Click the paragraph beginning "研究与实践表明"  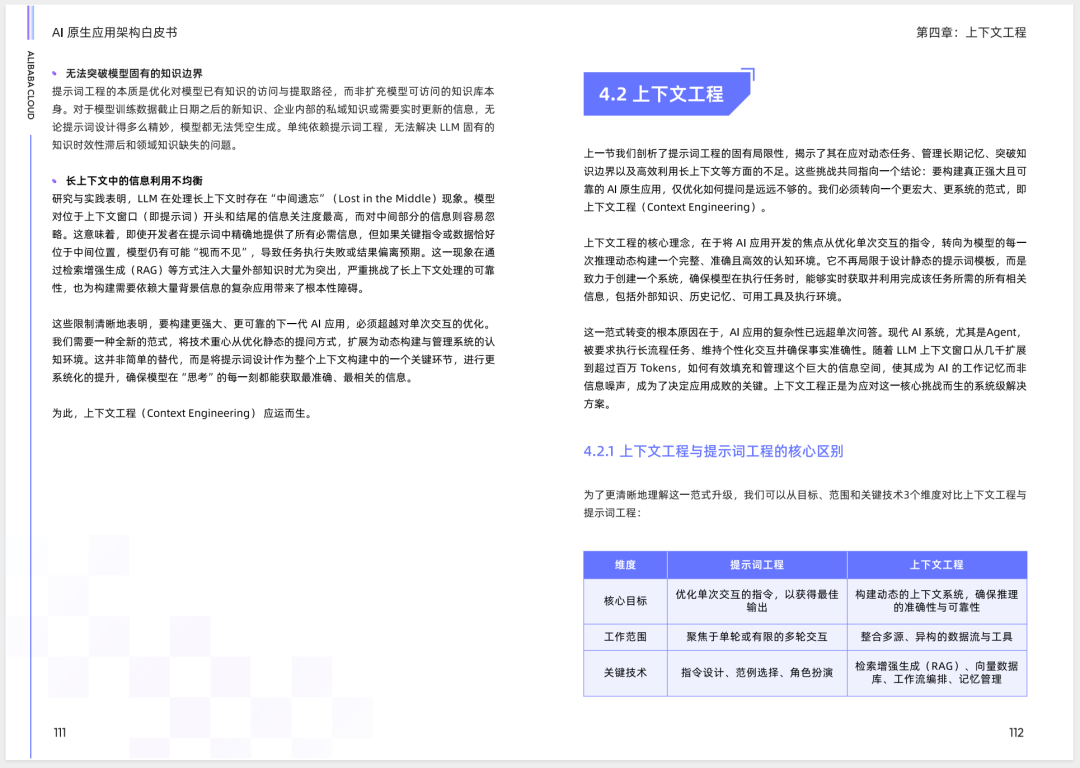coord(273,243)
